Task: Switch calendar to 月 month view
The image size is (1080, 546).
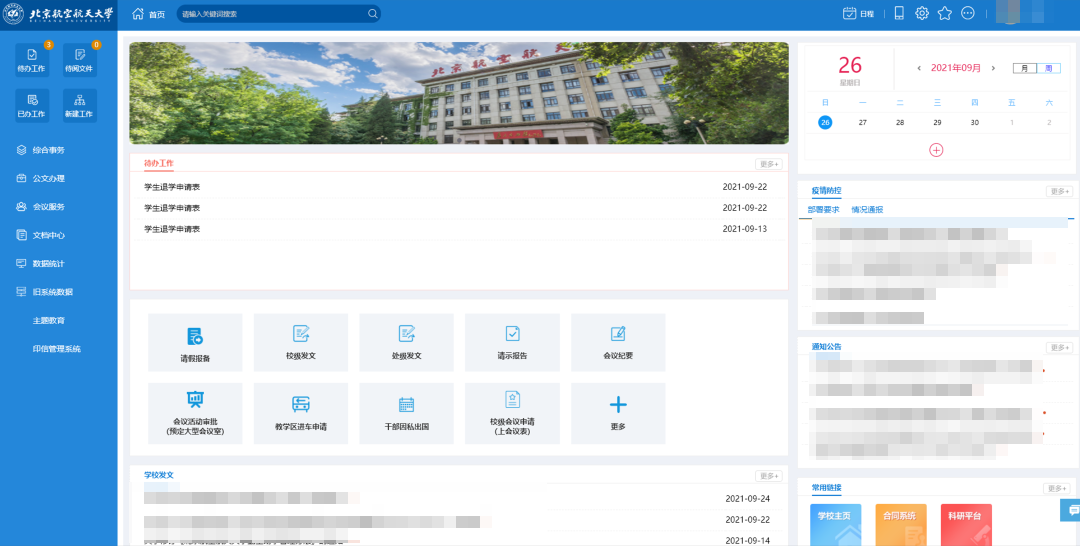Action: [1025, 68]
